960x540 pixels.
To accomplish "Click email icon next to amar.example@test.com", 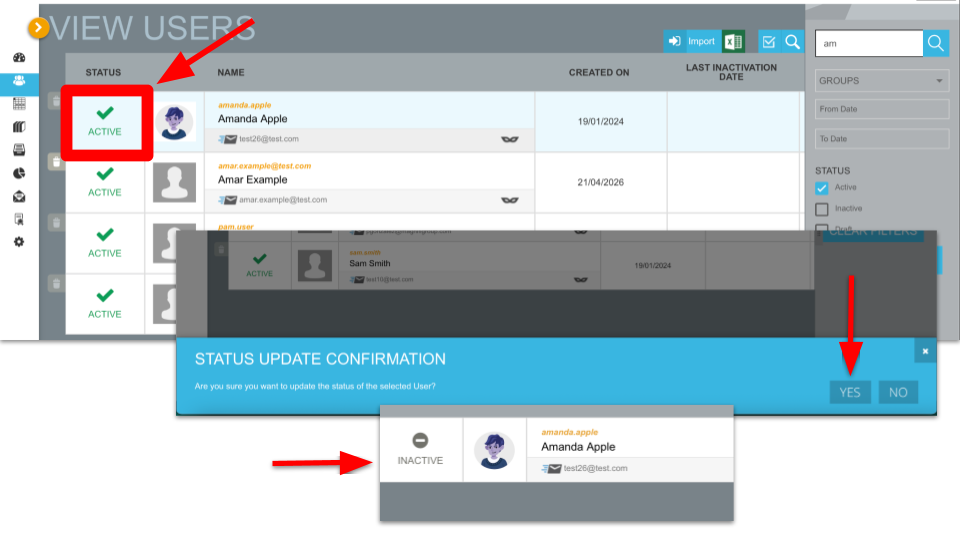I will click(x=227, y=200).
